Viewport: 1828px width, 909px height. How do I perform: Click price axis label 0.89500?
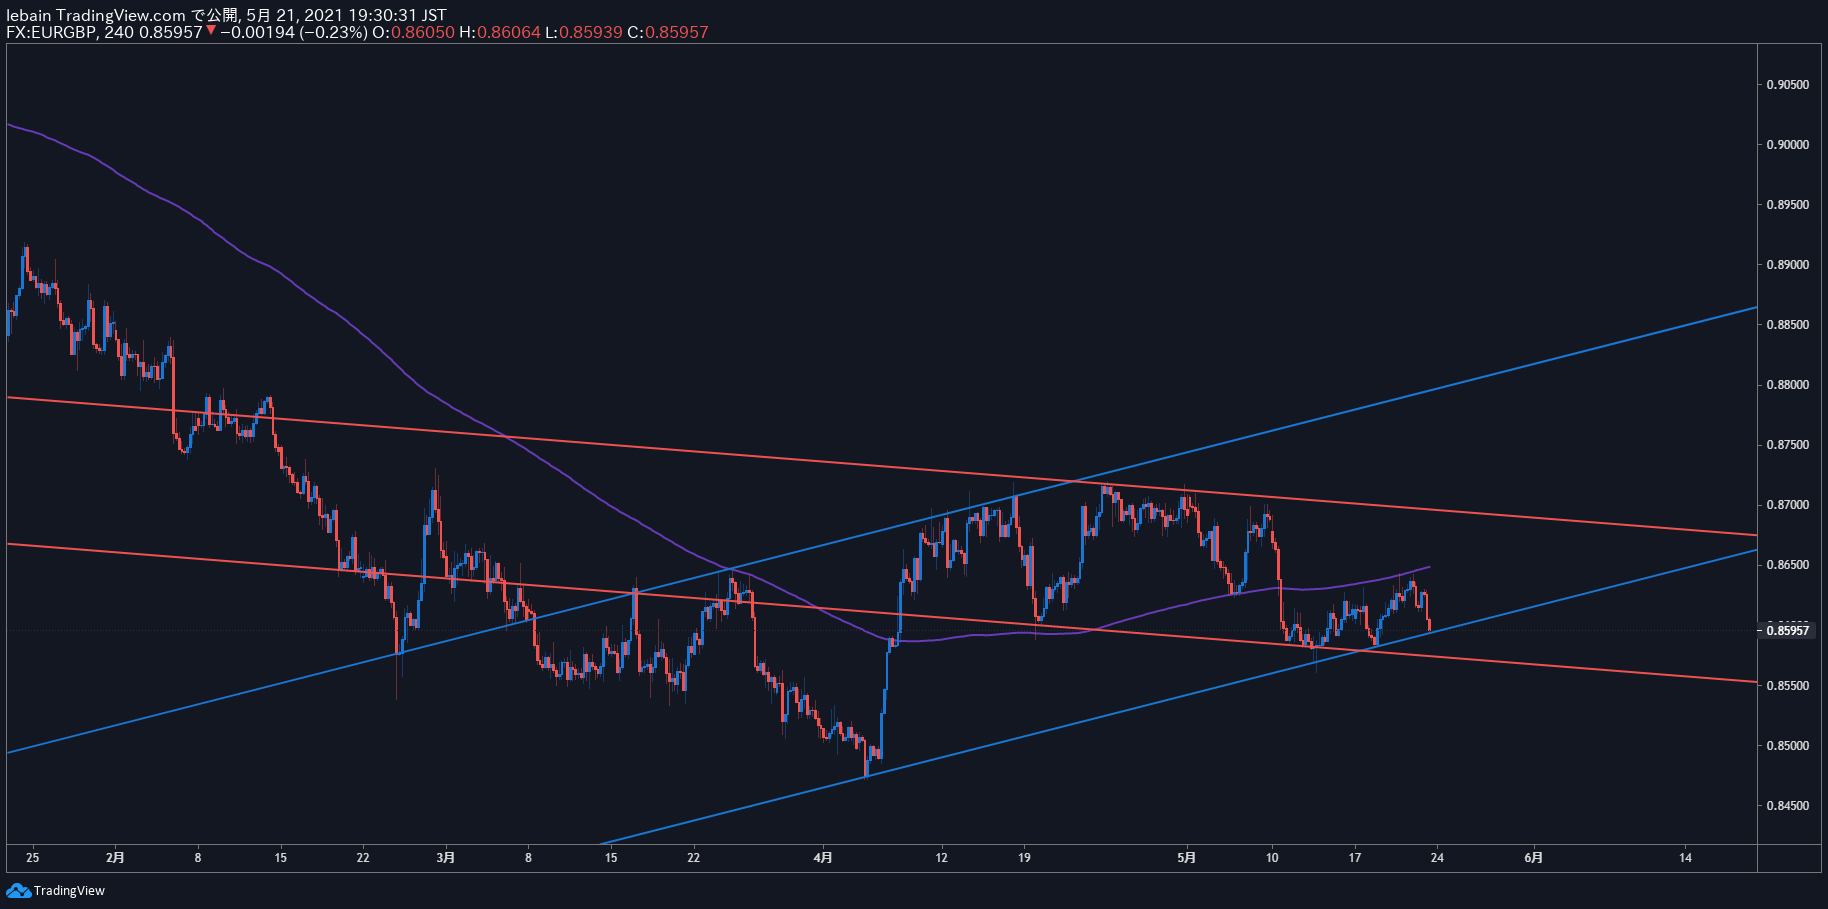[1787, 205]
